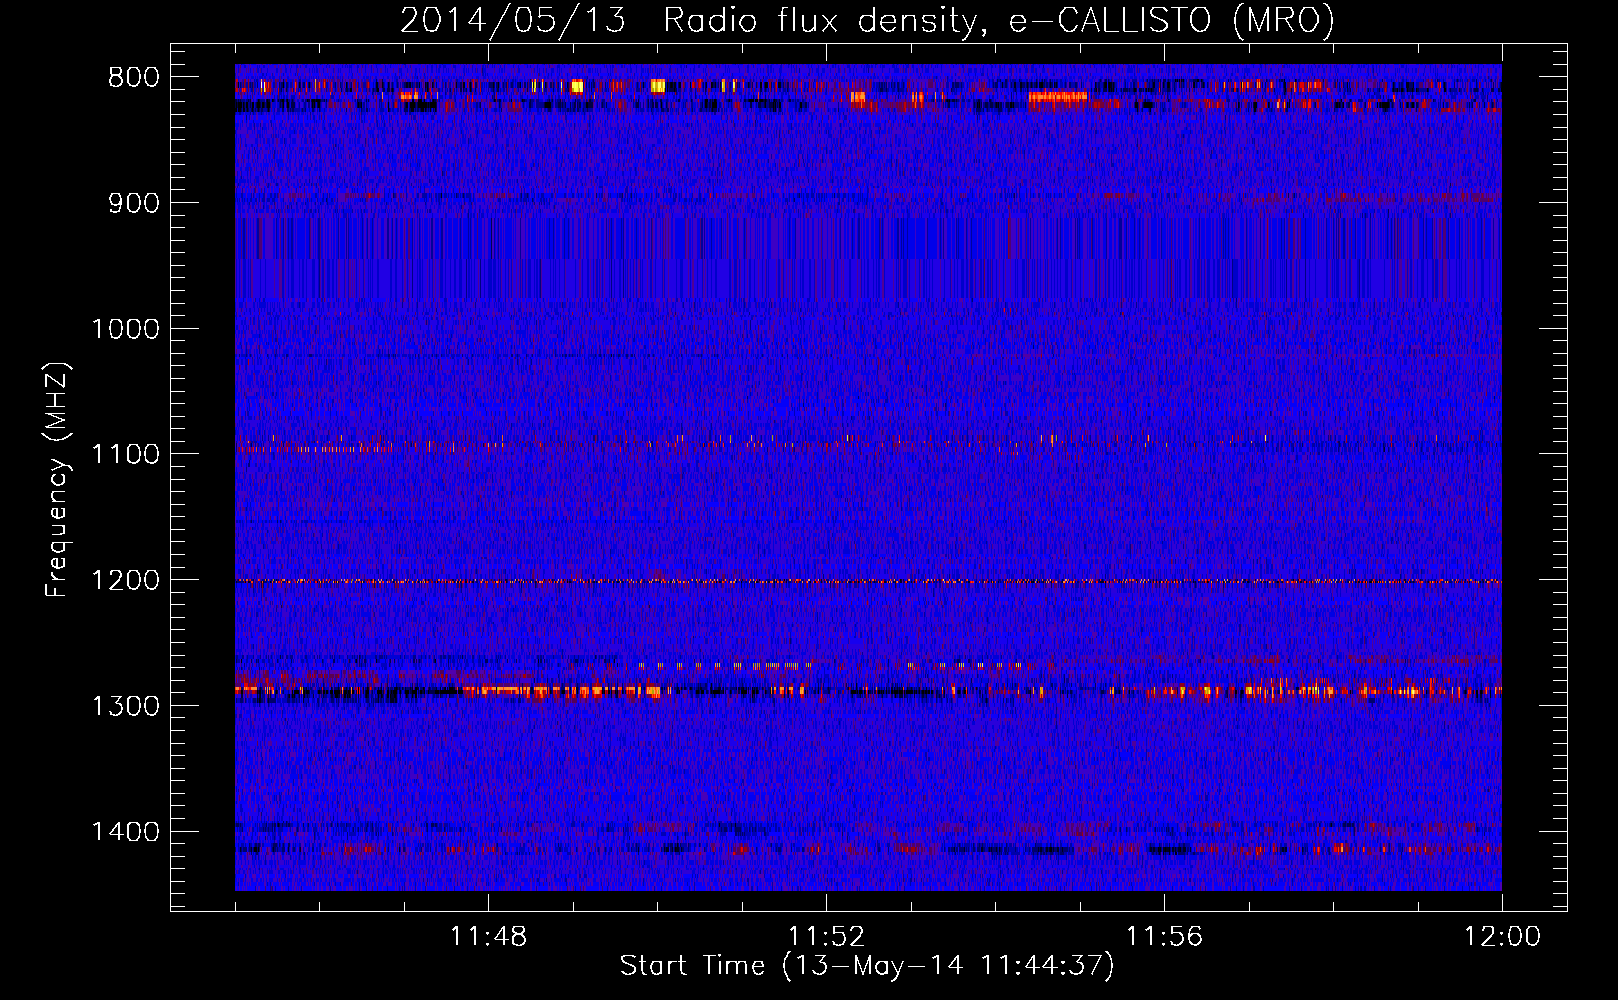Click the plot title "2014/05/13 Radio flux density, e-CALLISTO (MRO)"
This screenshot has height=1000, width=1618.
coord(867,20)
